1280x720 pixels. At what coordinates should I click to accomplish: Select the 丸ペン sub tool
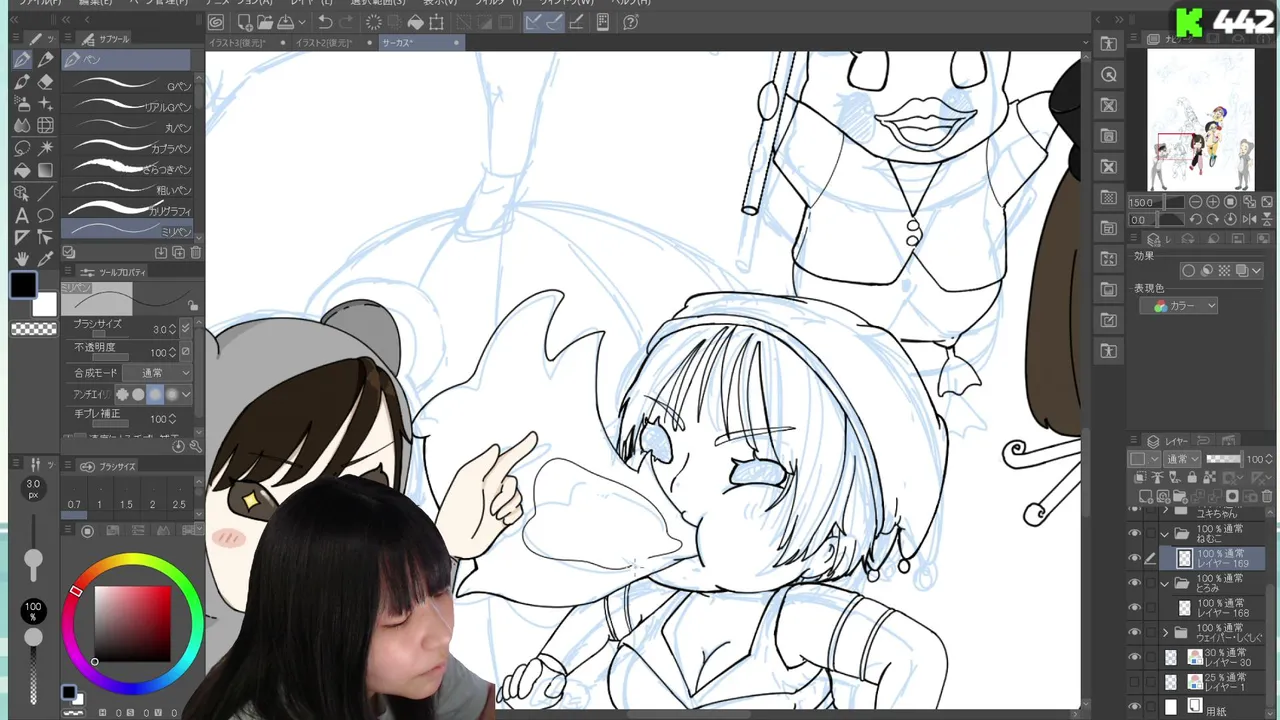(127, 127)
